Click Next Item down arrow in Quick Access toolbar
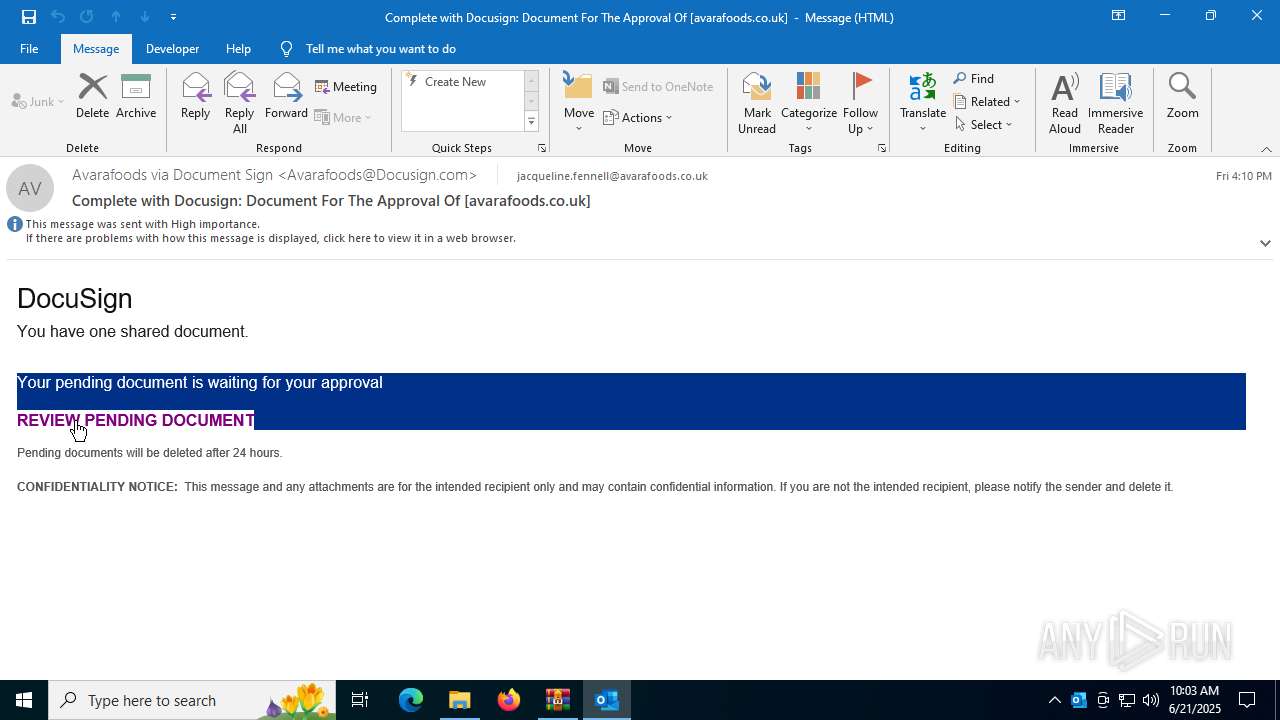Screen dimensions: 1280x720 (x=145, y=17)
